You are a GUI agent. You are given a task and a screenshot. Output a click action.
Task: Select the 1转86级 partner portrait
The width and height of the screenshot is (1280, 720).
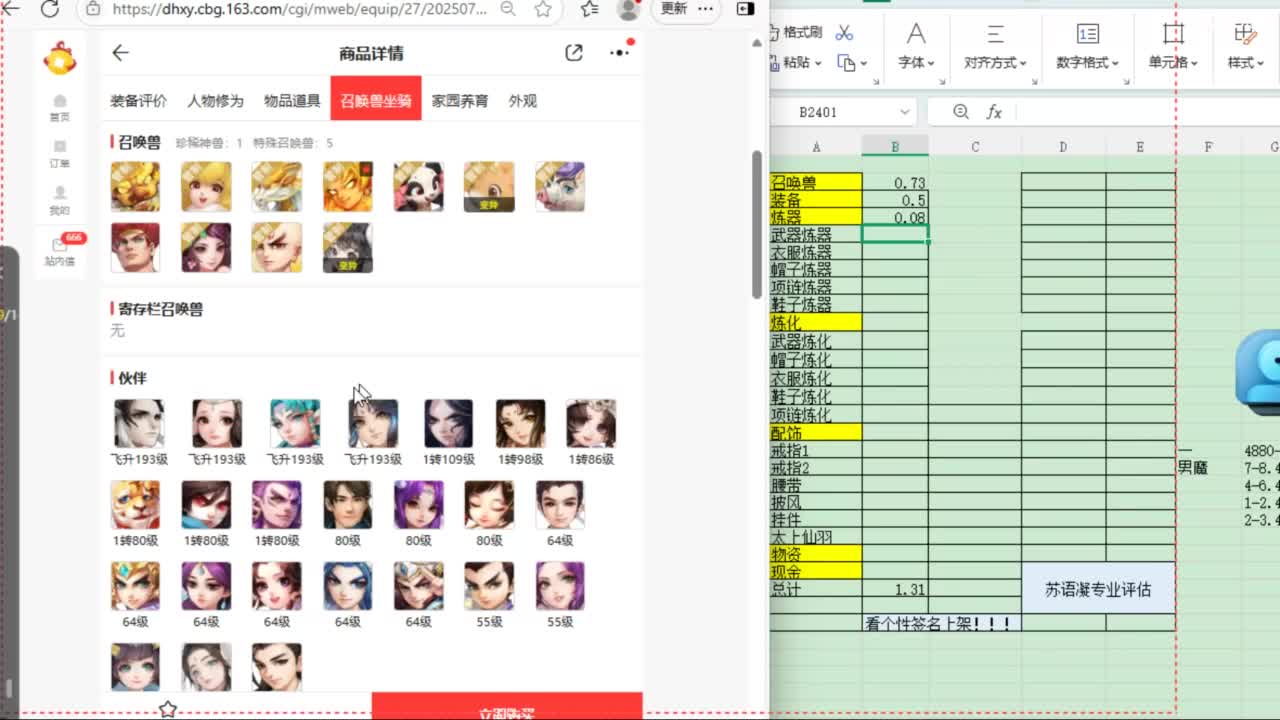pos(591,423)
